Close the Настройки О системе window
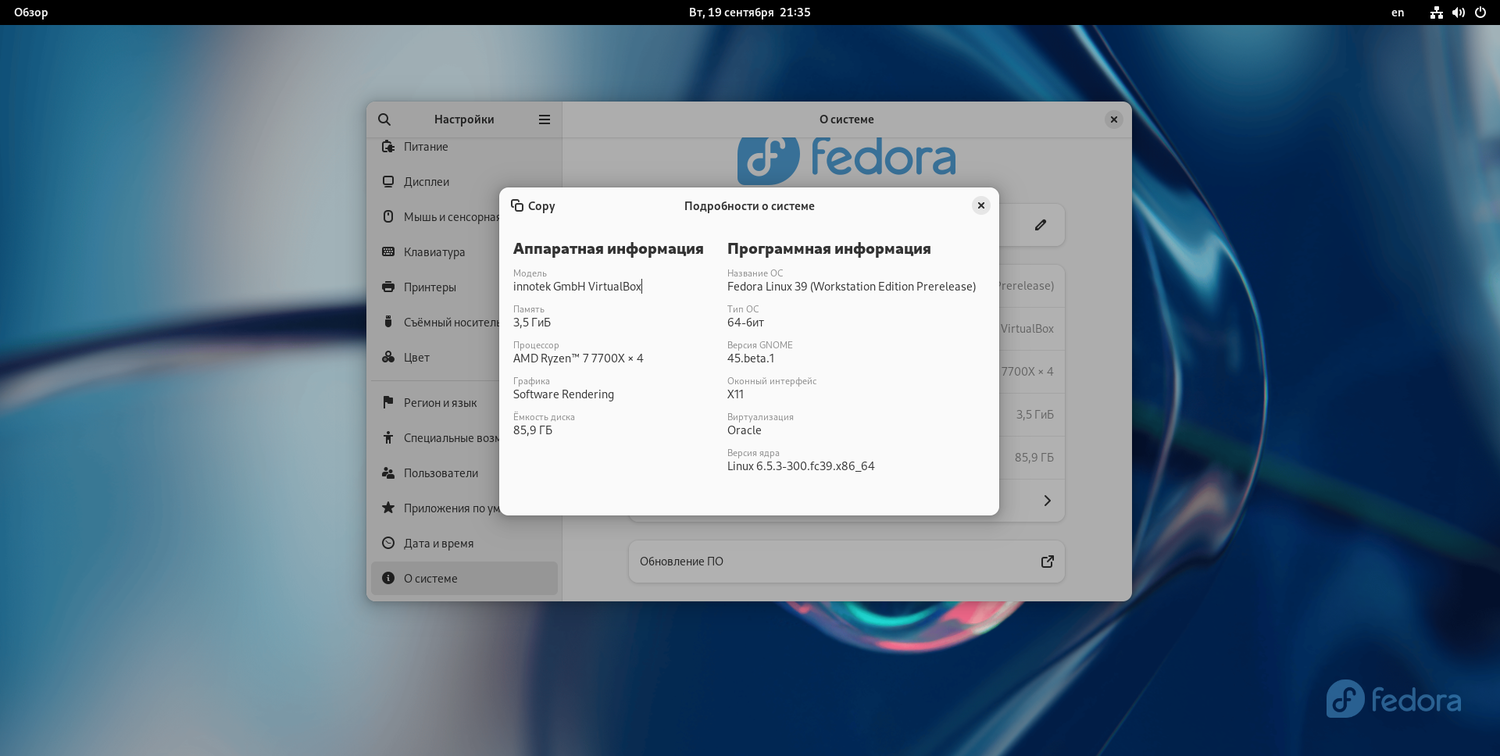The width and height of the screenshot is (1500, 756). pyautogui.click(x=1113, y=119)
